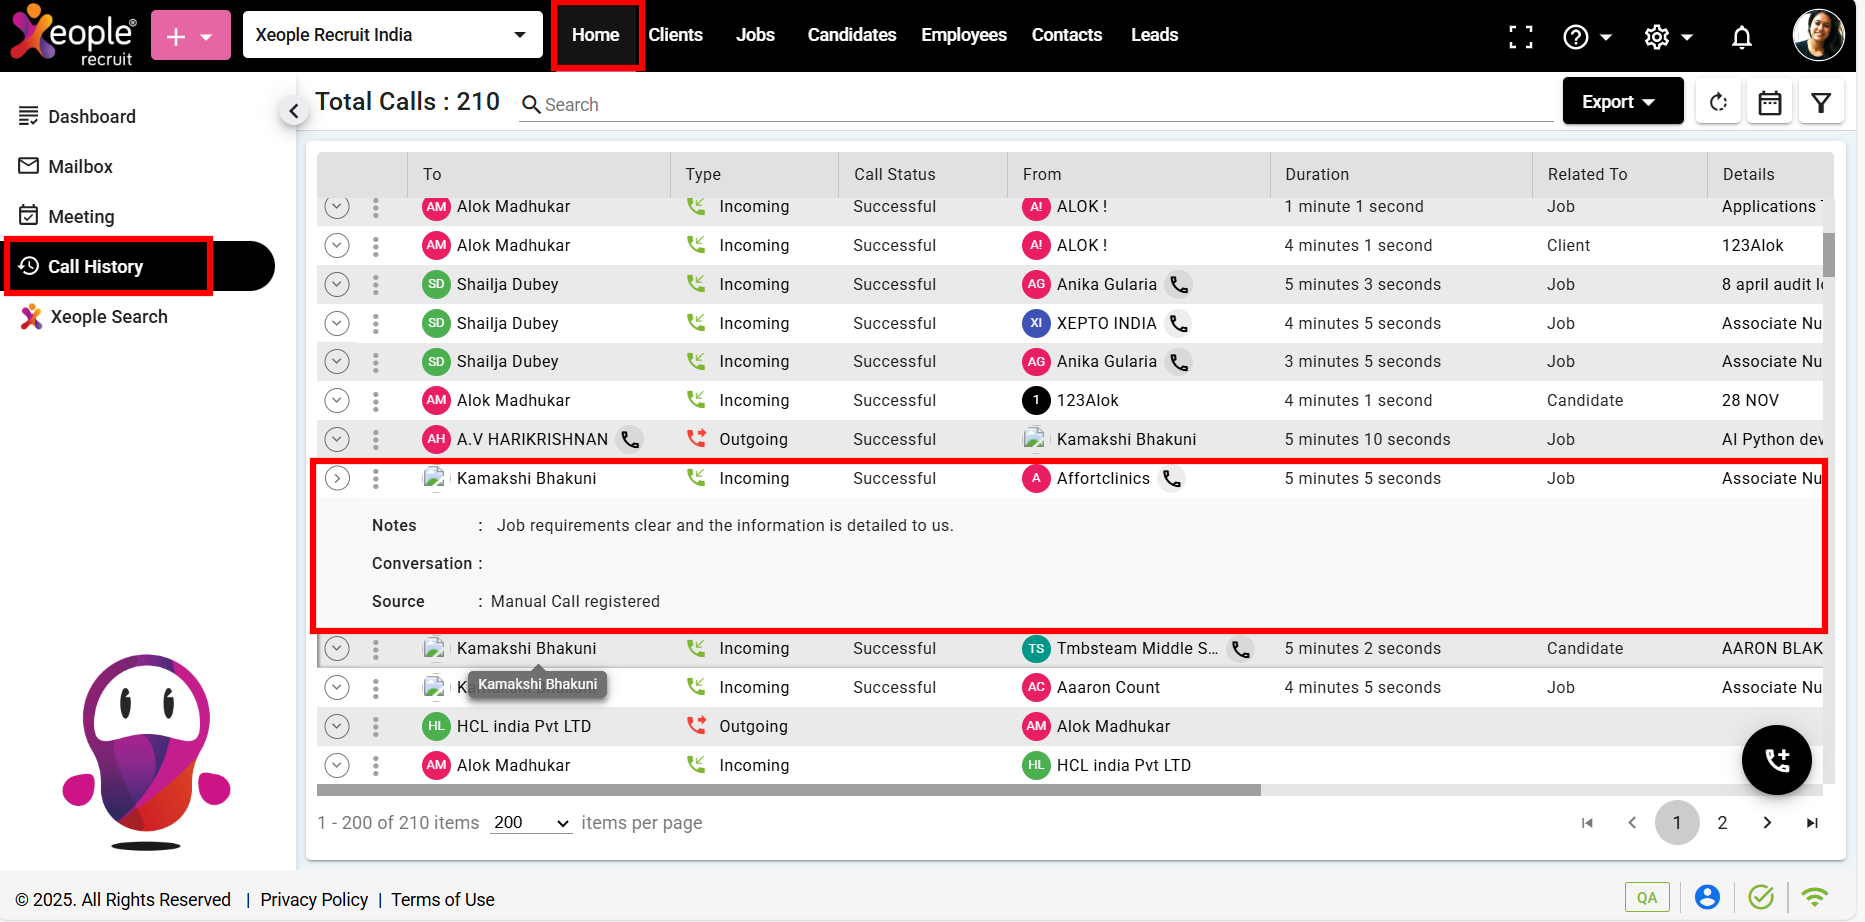1865x922 pixels.
Task: Open the Candidates tab
Action: tap(852, 35)
